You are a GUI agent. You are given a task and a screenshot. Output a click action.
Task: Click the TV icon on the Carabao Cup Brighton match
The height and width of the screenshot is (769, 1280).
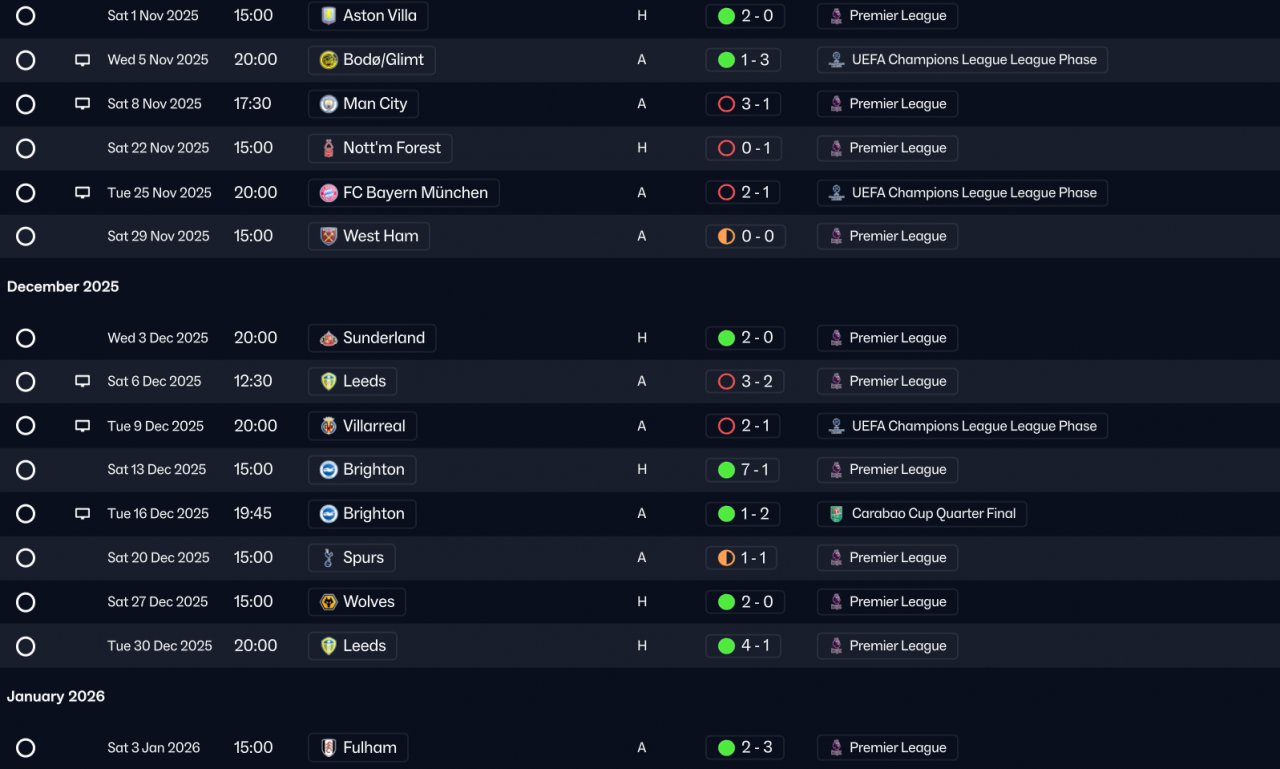point(83,514)
